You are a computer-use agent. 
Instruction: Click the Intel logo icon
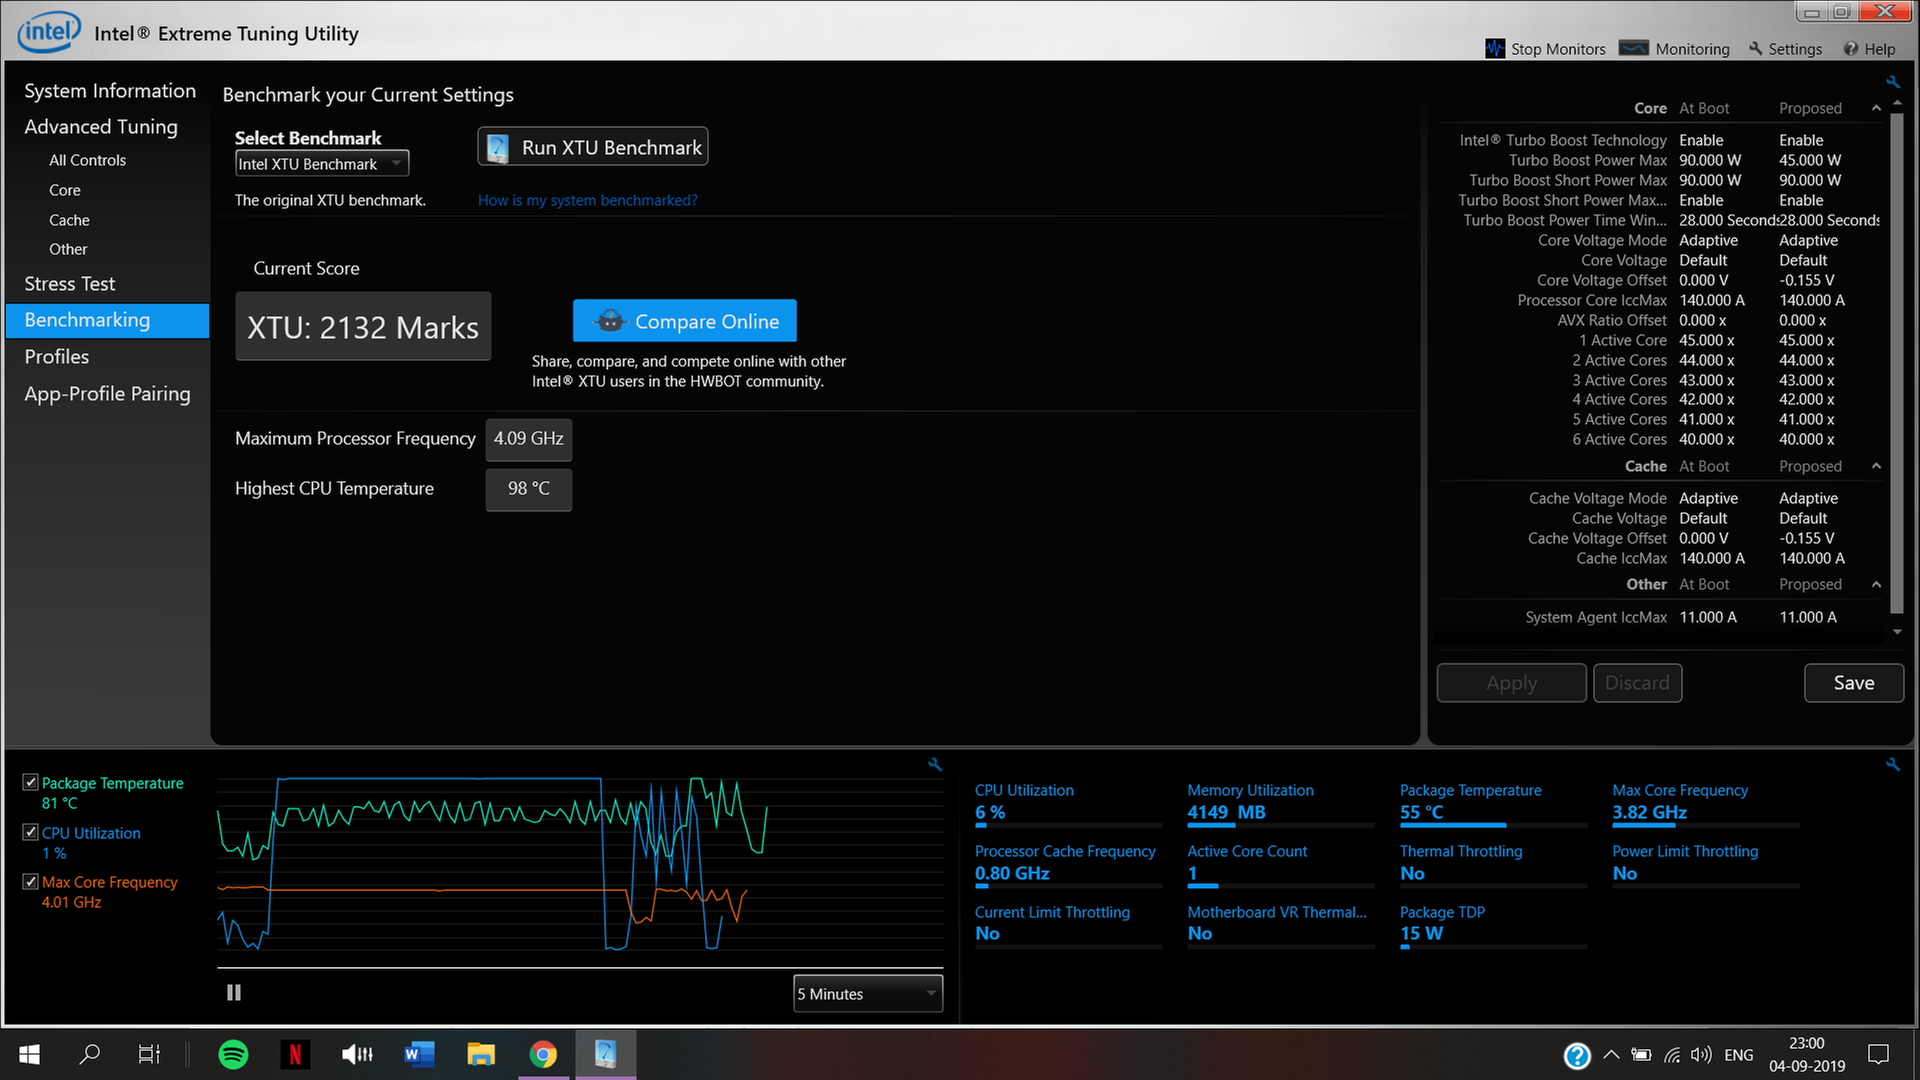click(x=49, y=32)
